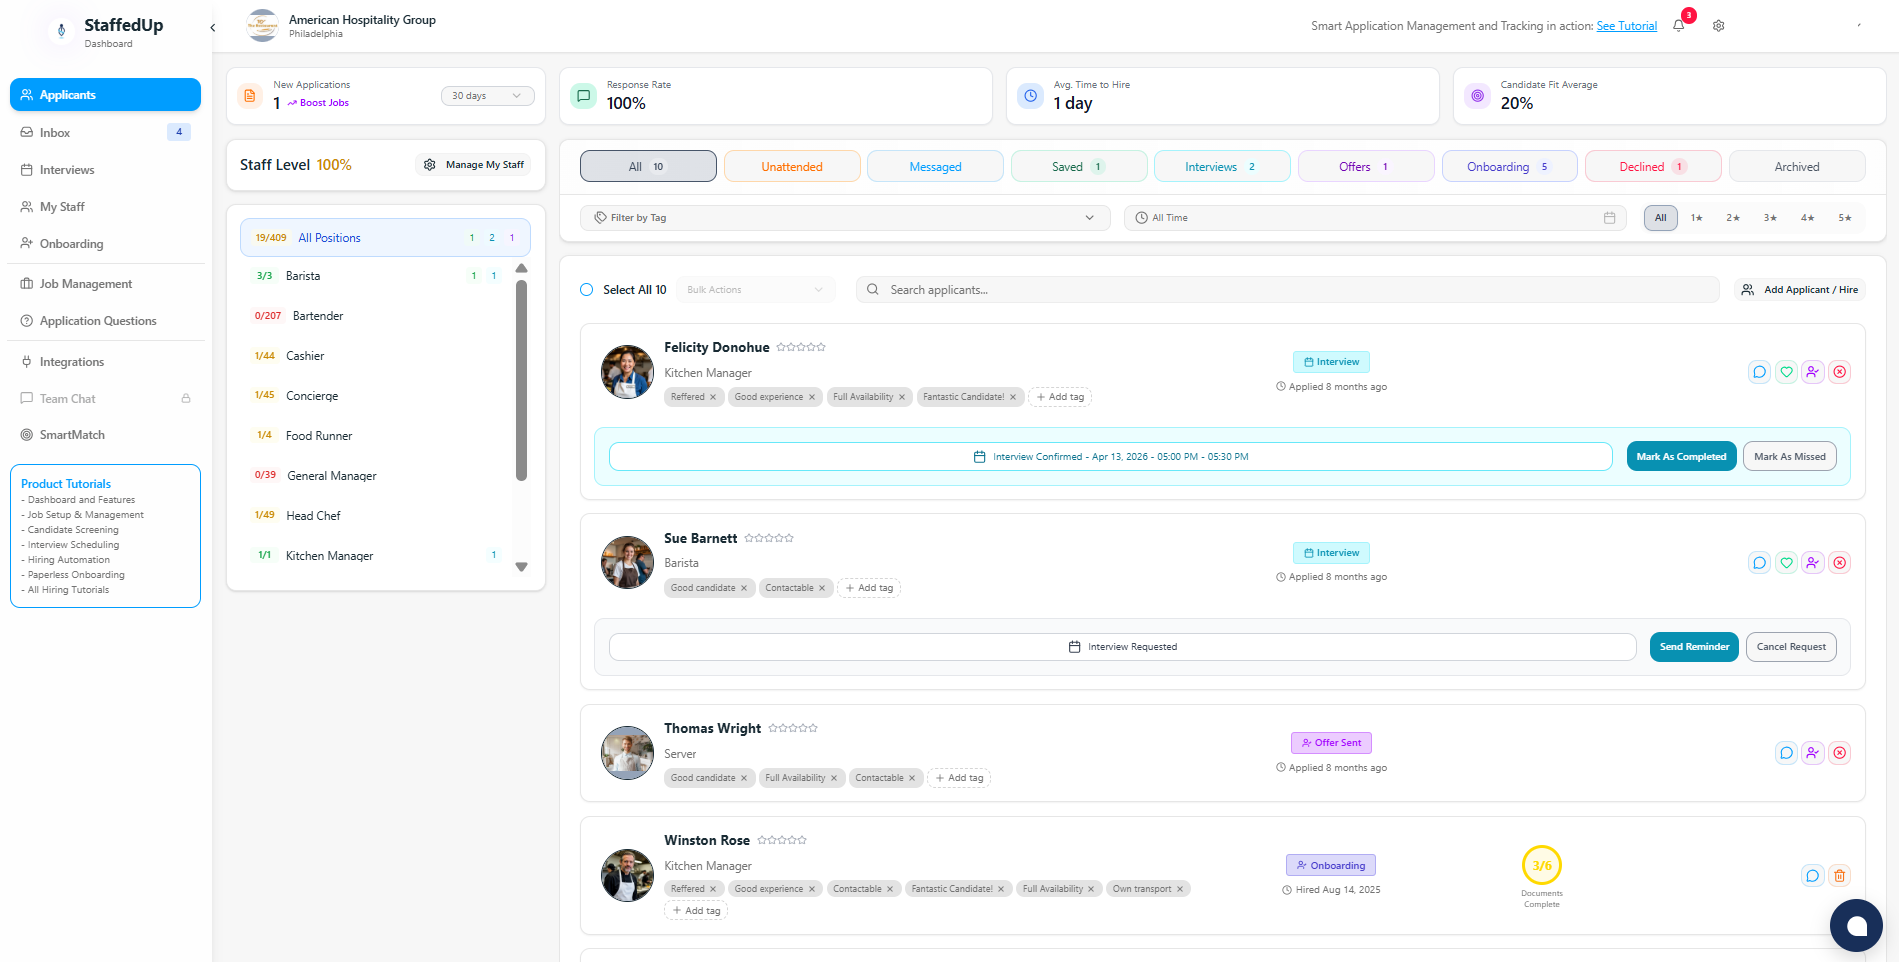Toggle Select All 10 radio button
This screenshot has width=1899, height=962.
pos(587,290)
